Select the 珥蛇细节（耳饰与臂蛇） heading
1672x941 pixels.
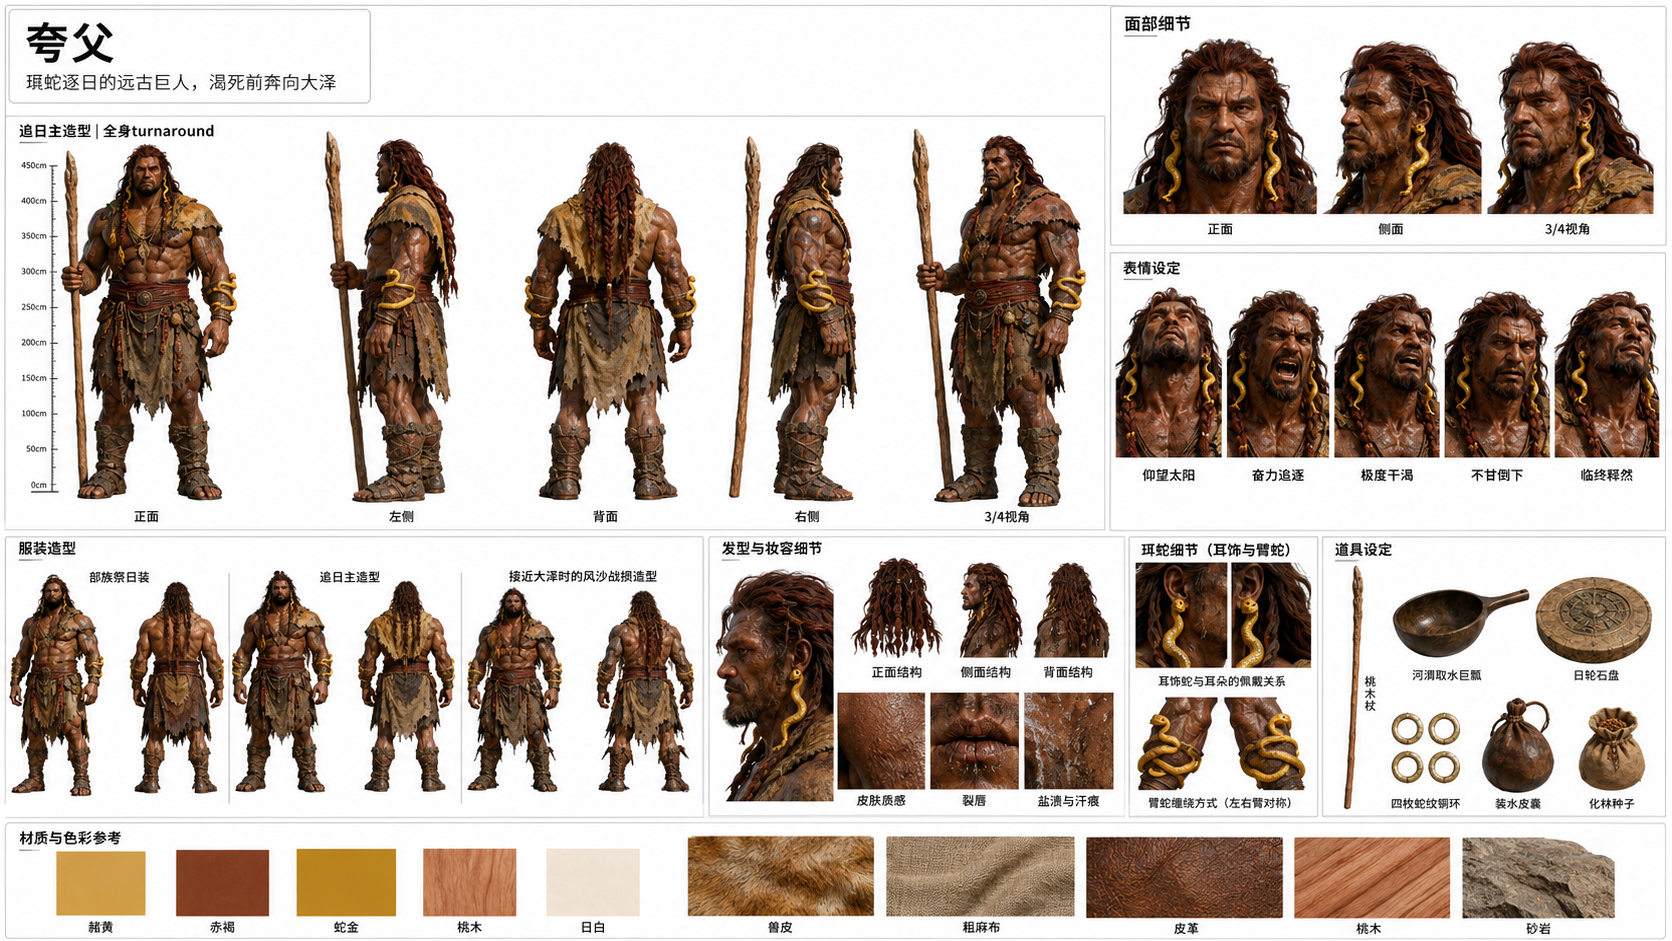point(1216,549)
